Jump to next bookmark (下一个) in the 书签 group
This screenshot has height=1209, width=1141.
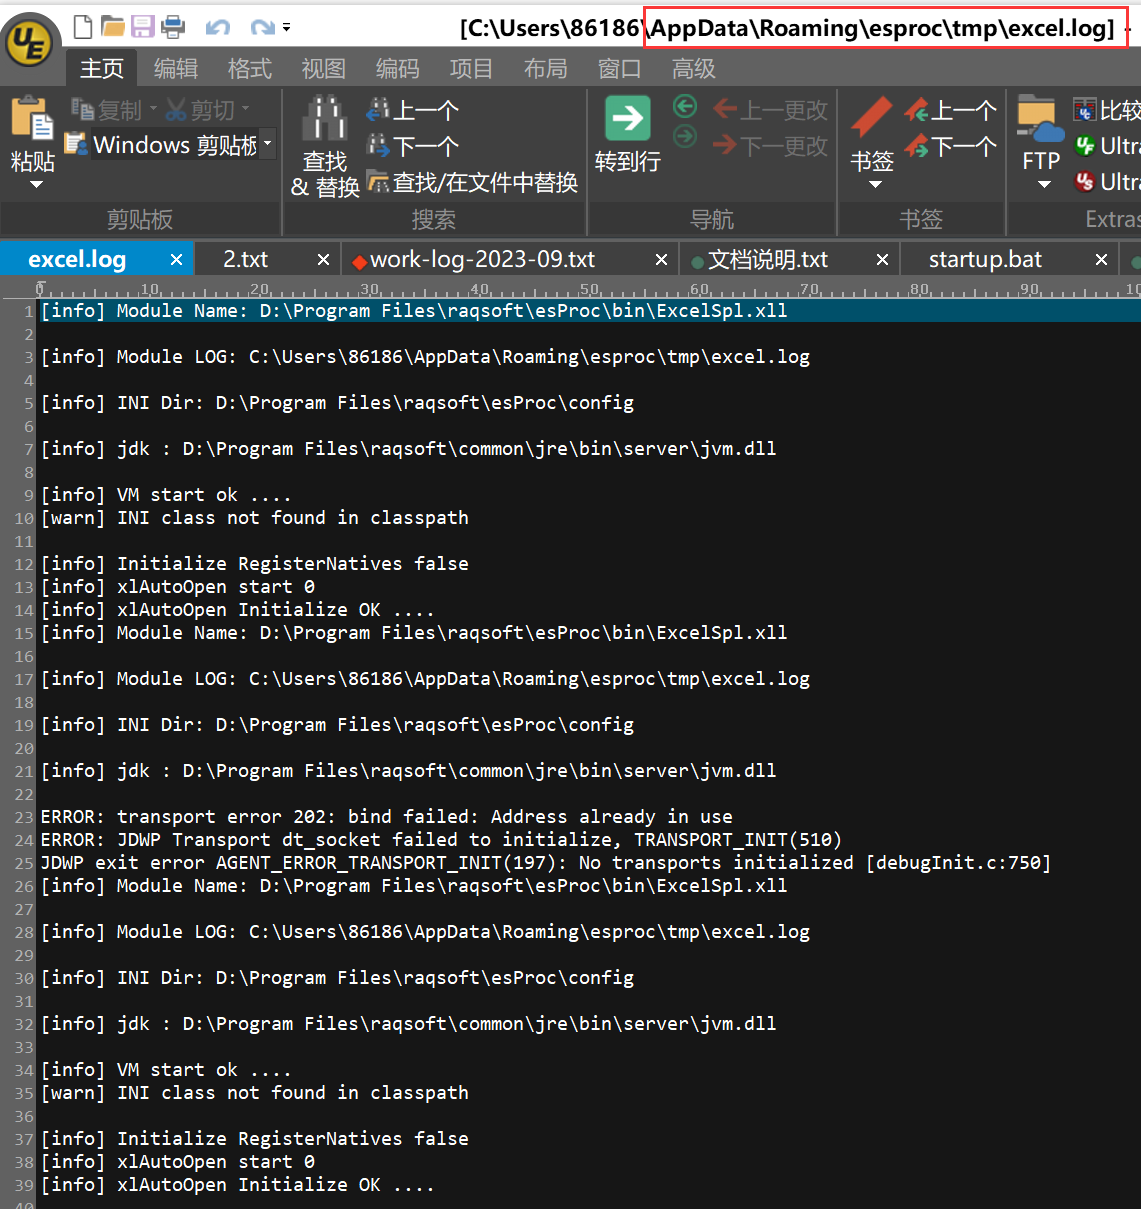coord(950,147)
